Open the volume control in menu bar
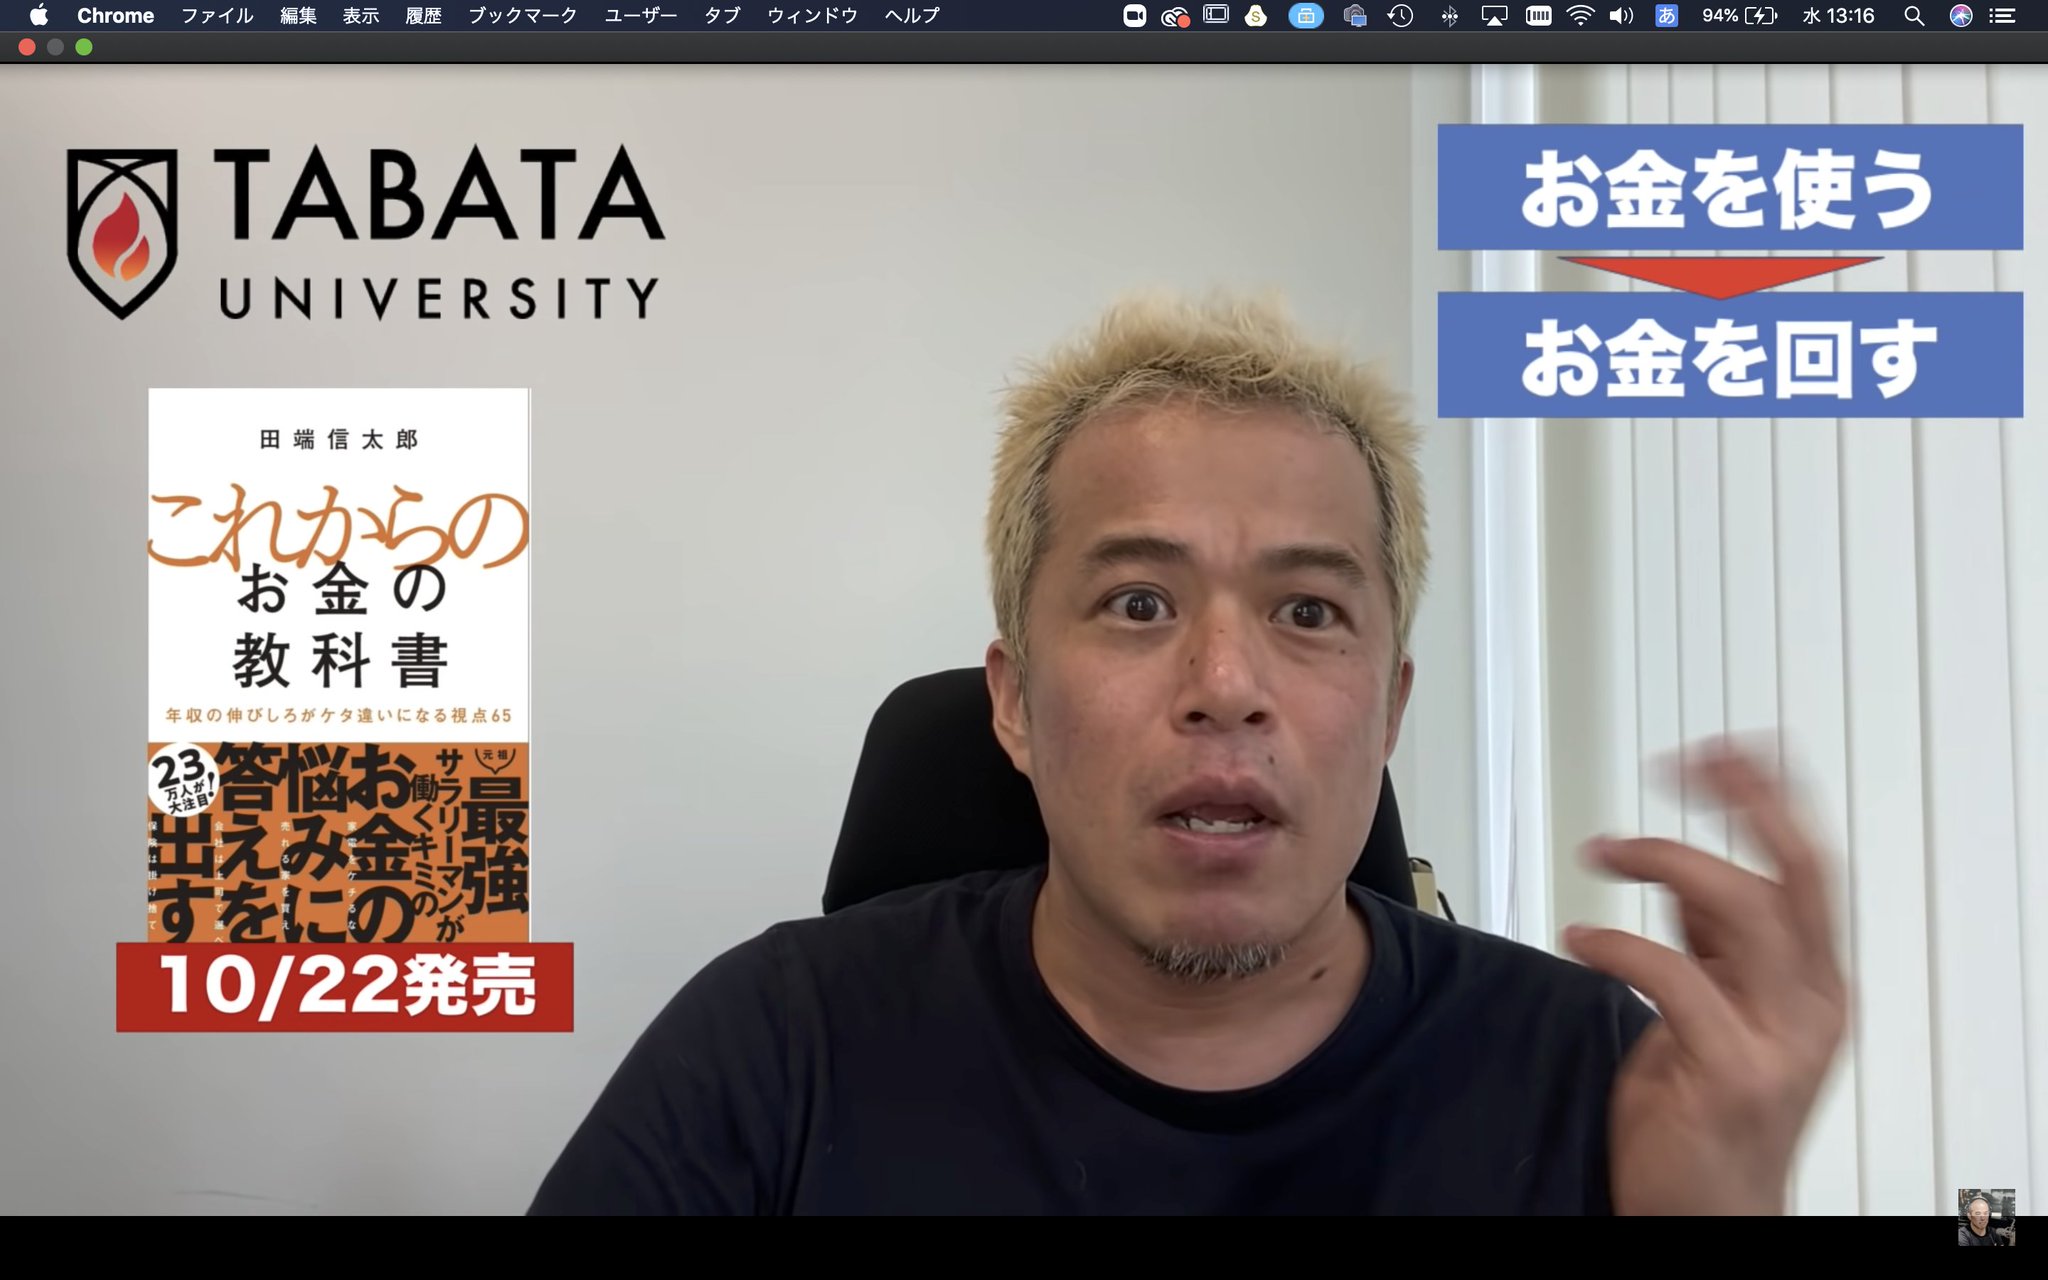 [x=1621, y=15]
